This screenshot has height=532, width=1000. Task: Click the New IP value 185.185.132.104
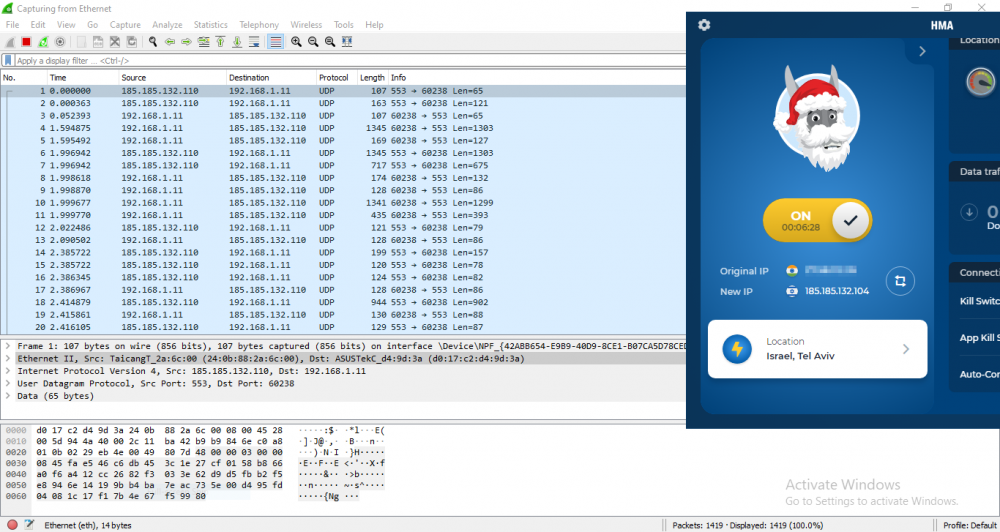click(x=837, y=291)
